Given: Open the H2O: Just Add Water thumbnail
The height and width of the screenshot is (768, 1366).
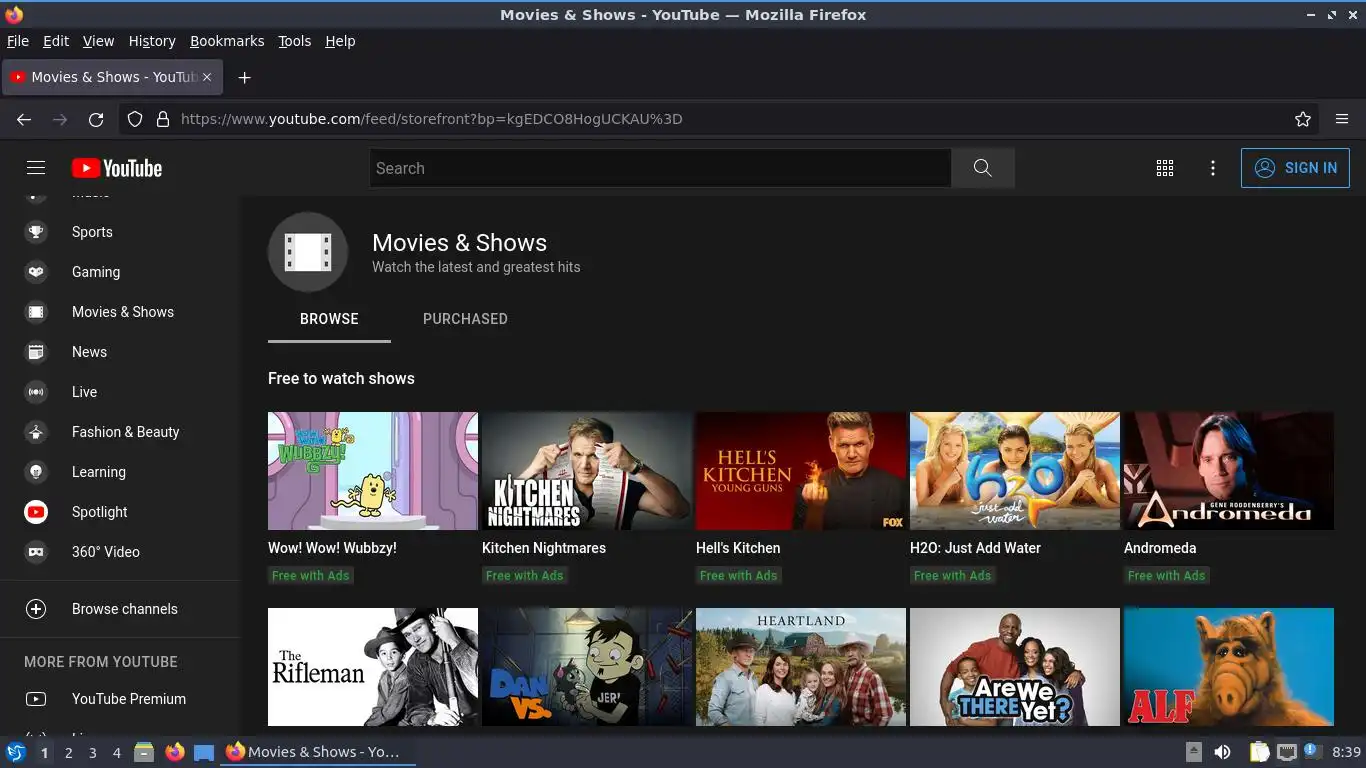Looking at the screenshot, I should [x=1015, y=471].
